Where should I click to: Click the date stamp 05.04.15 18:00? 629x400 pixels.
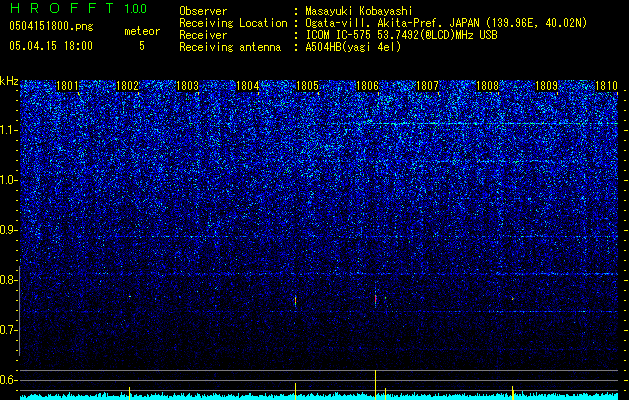coord(51,45)
